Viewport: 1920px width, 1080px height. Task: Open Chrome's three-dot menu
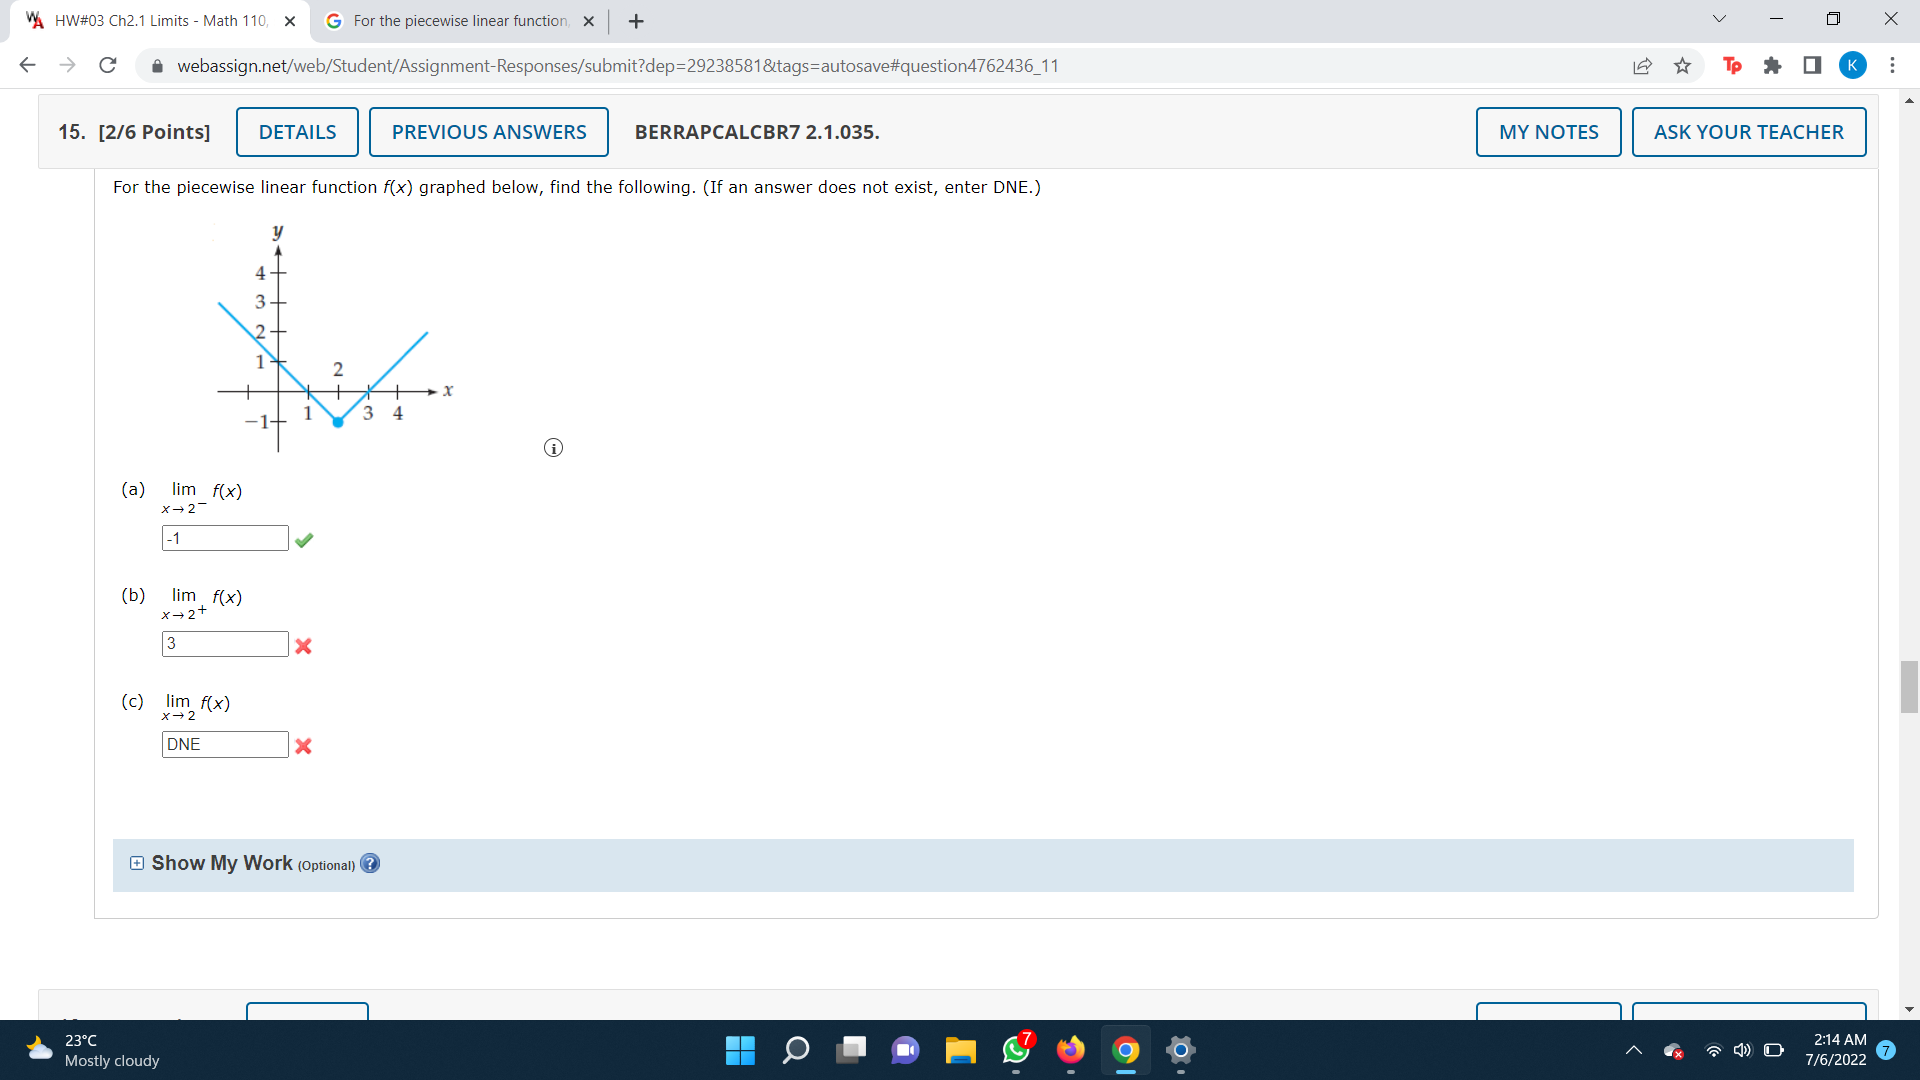(1892, 66)
